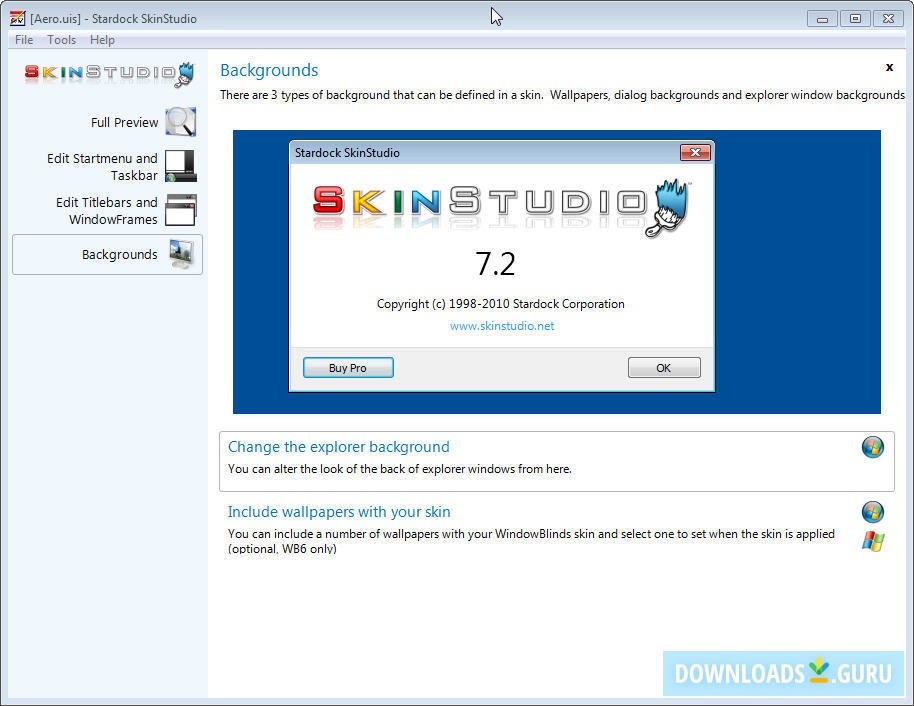
Task: Minimize the SkinStudio main window
Action: (822, 19)
